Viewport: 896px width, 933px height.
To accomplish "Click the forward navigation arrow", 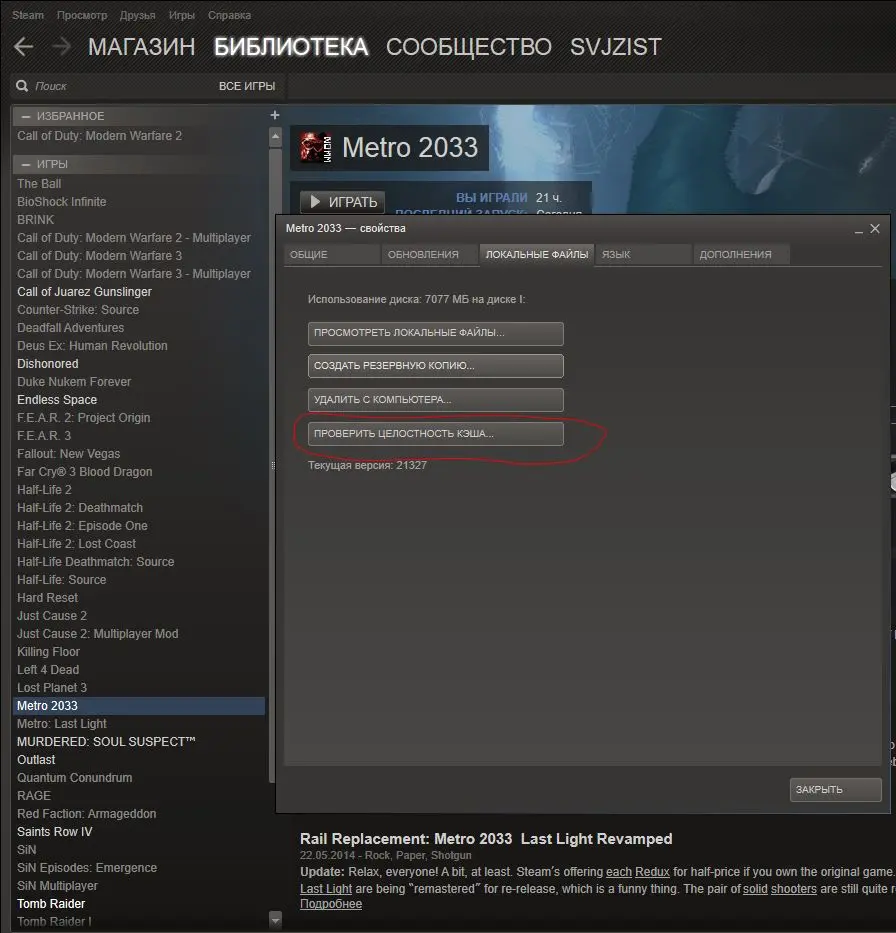I will (x=61, y=46).
